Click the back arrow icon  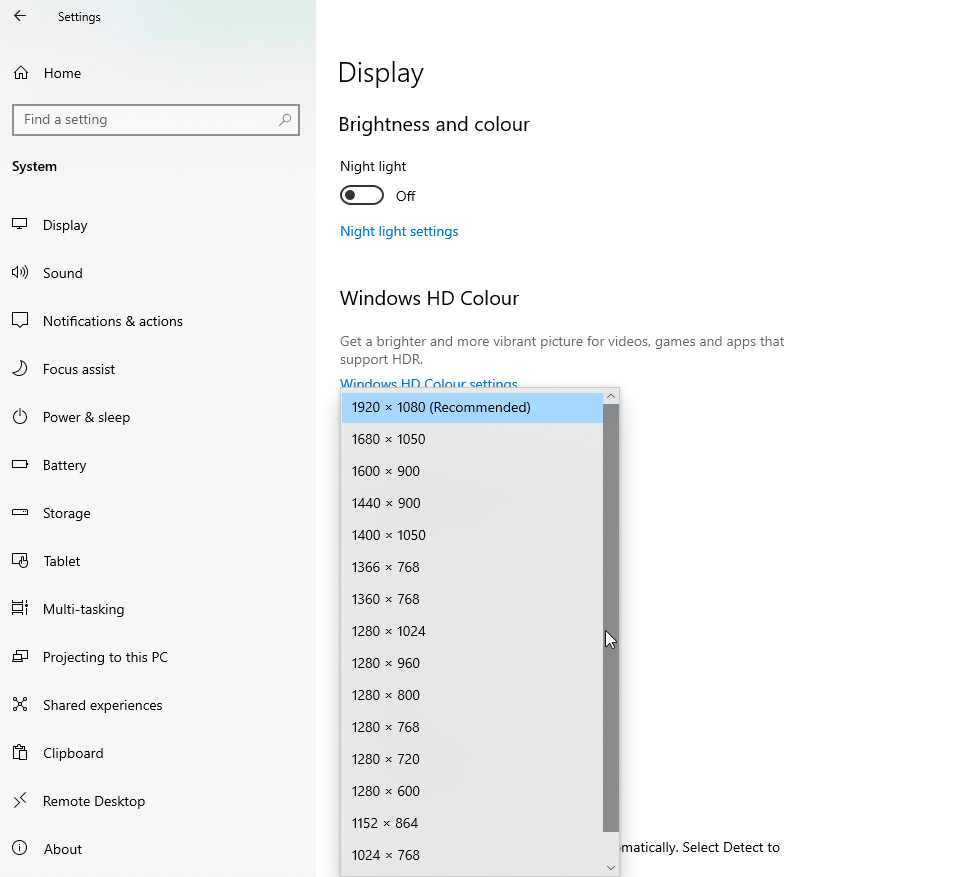tap(20, 16)
